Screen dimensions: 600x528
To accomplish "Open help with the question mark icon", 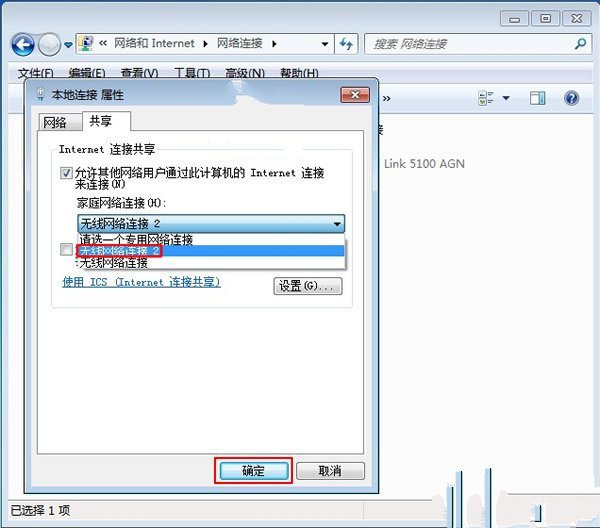I will [x=571, y=98].
